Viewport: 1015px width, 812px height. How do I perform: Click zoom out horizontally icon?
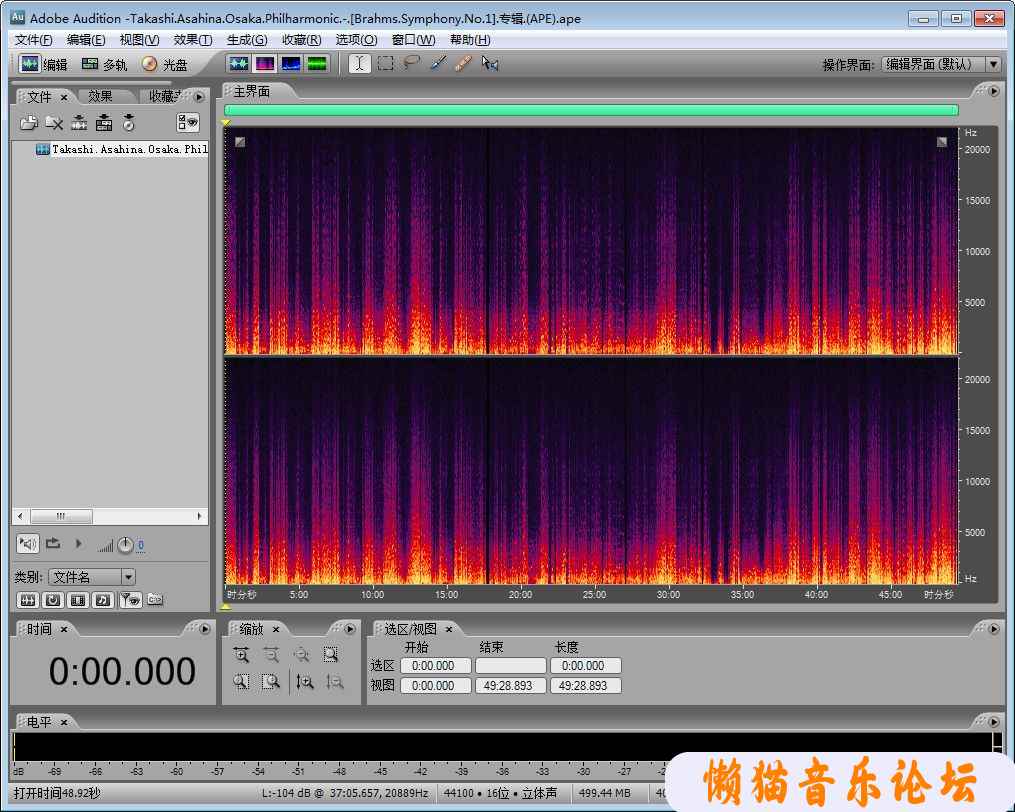[271, 655]
